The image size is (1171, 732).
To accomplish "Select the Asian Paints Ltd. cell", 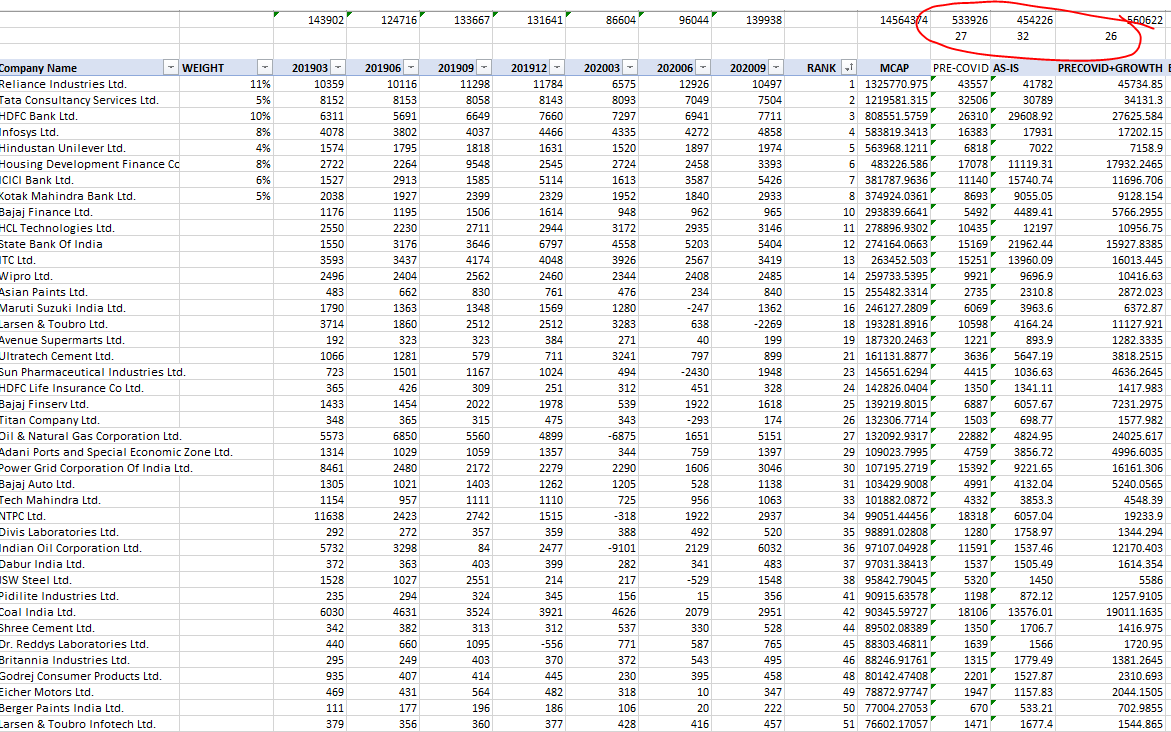I will [x=90, y=292].
